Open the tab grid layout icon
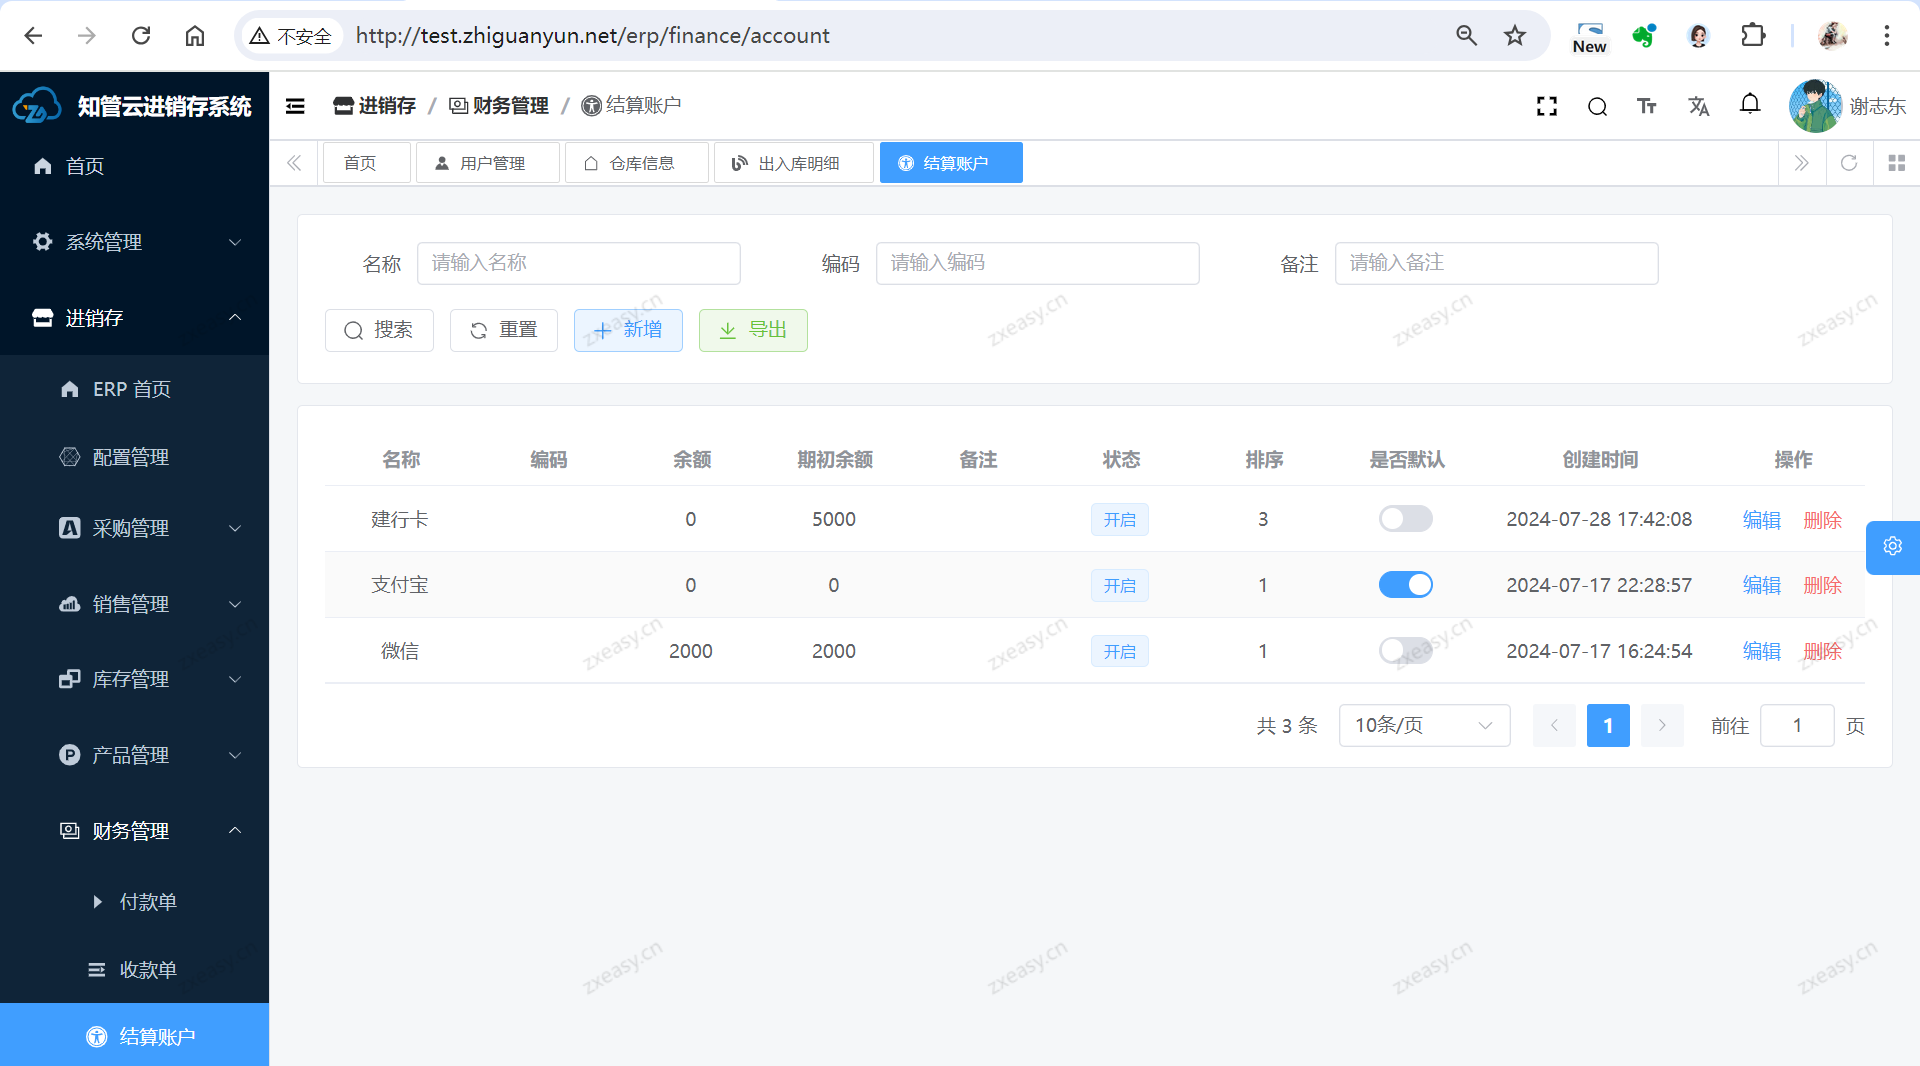 [1896, 163]
